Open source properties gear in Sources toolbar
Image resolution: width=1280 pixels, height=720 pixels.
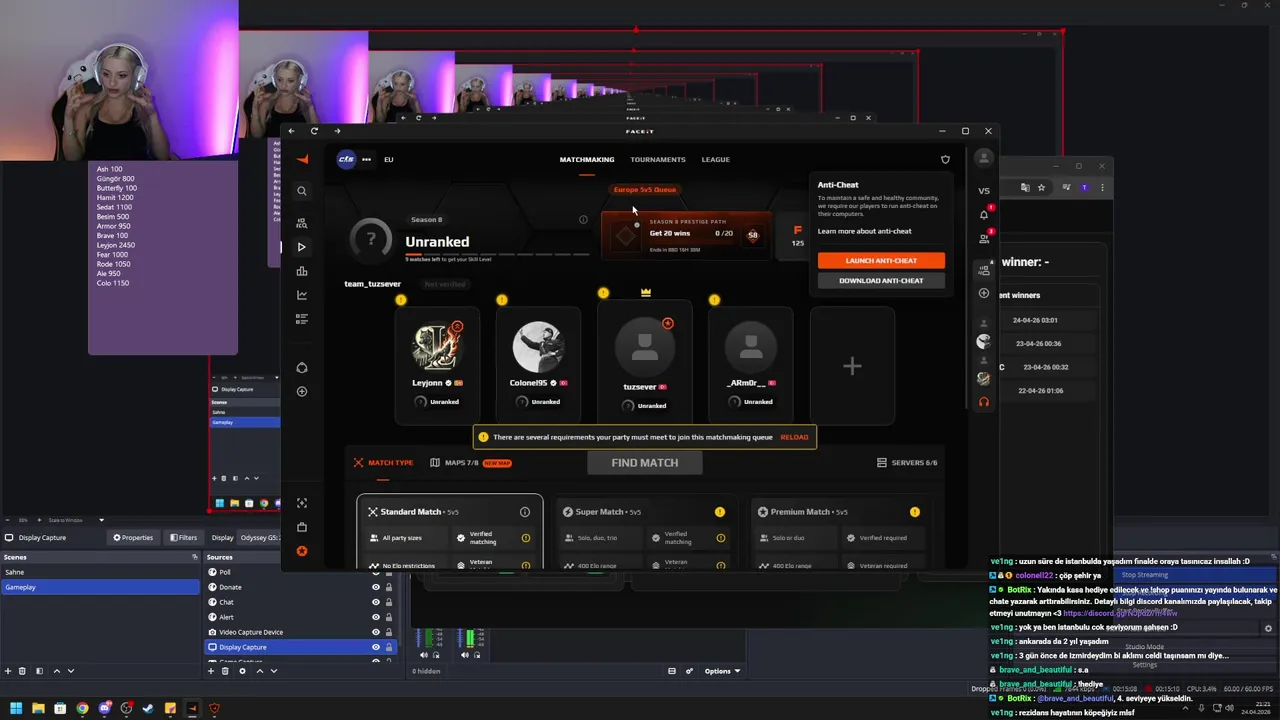pyautogui.click(x=242, y=671)
